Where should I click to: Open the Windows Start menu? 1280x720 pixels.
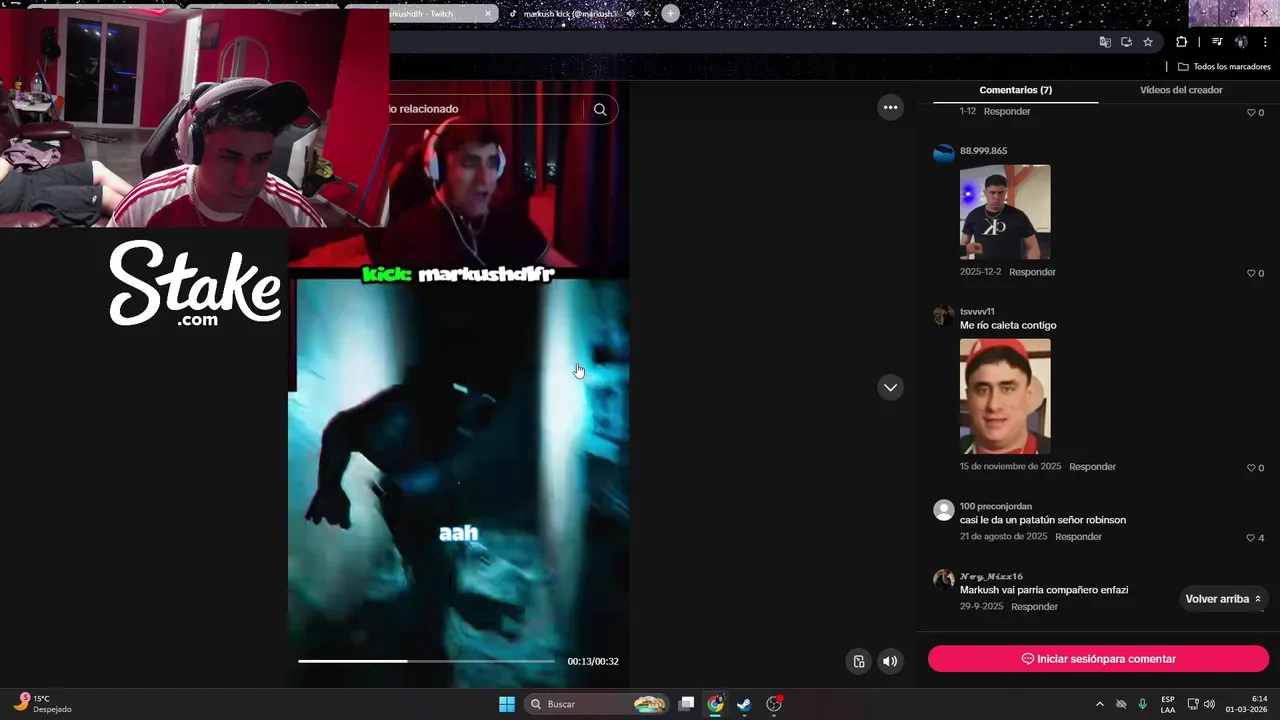(507, 704)
